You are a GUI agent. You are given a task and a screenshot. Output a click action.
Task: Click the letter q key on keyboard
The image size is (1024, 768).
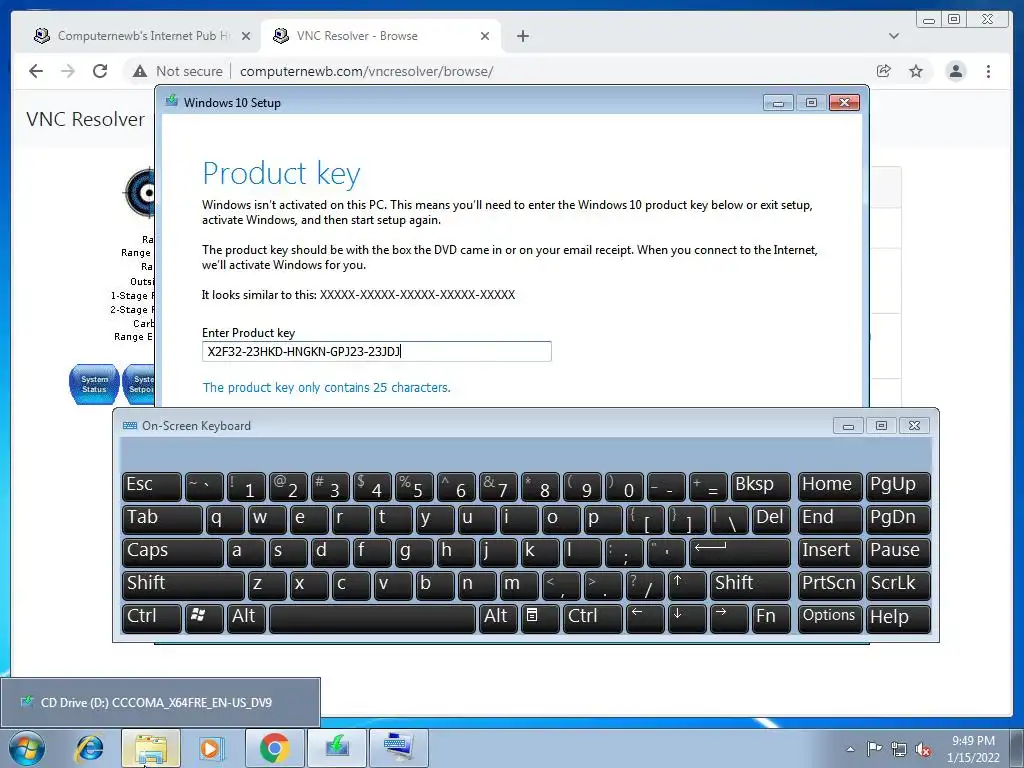click(225, 519)
